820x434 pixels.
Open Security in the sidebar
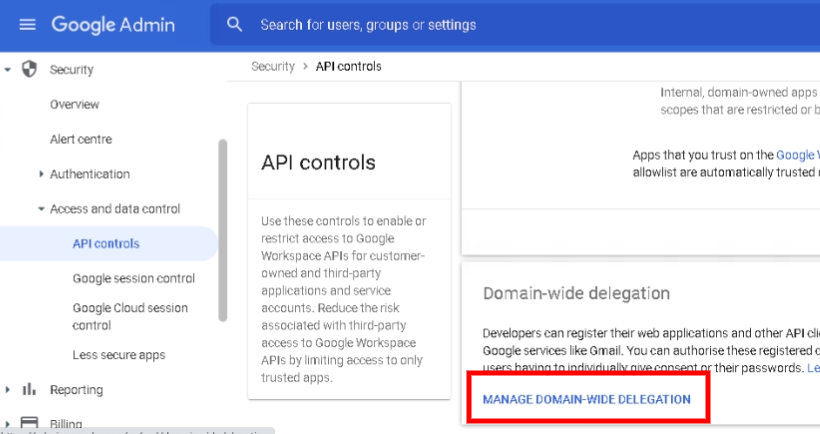click(72, 70)
